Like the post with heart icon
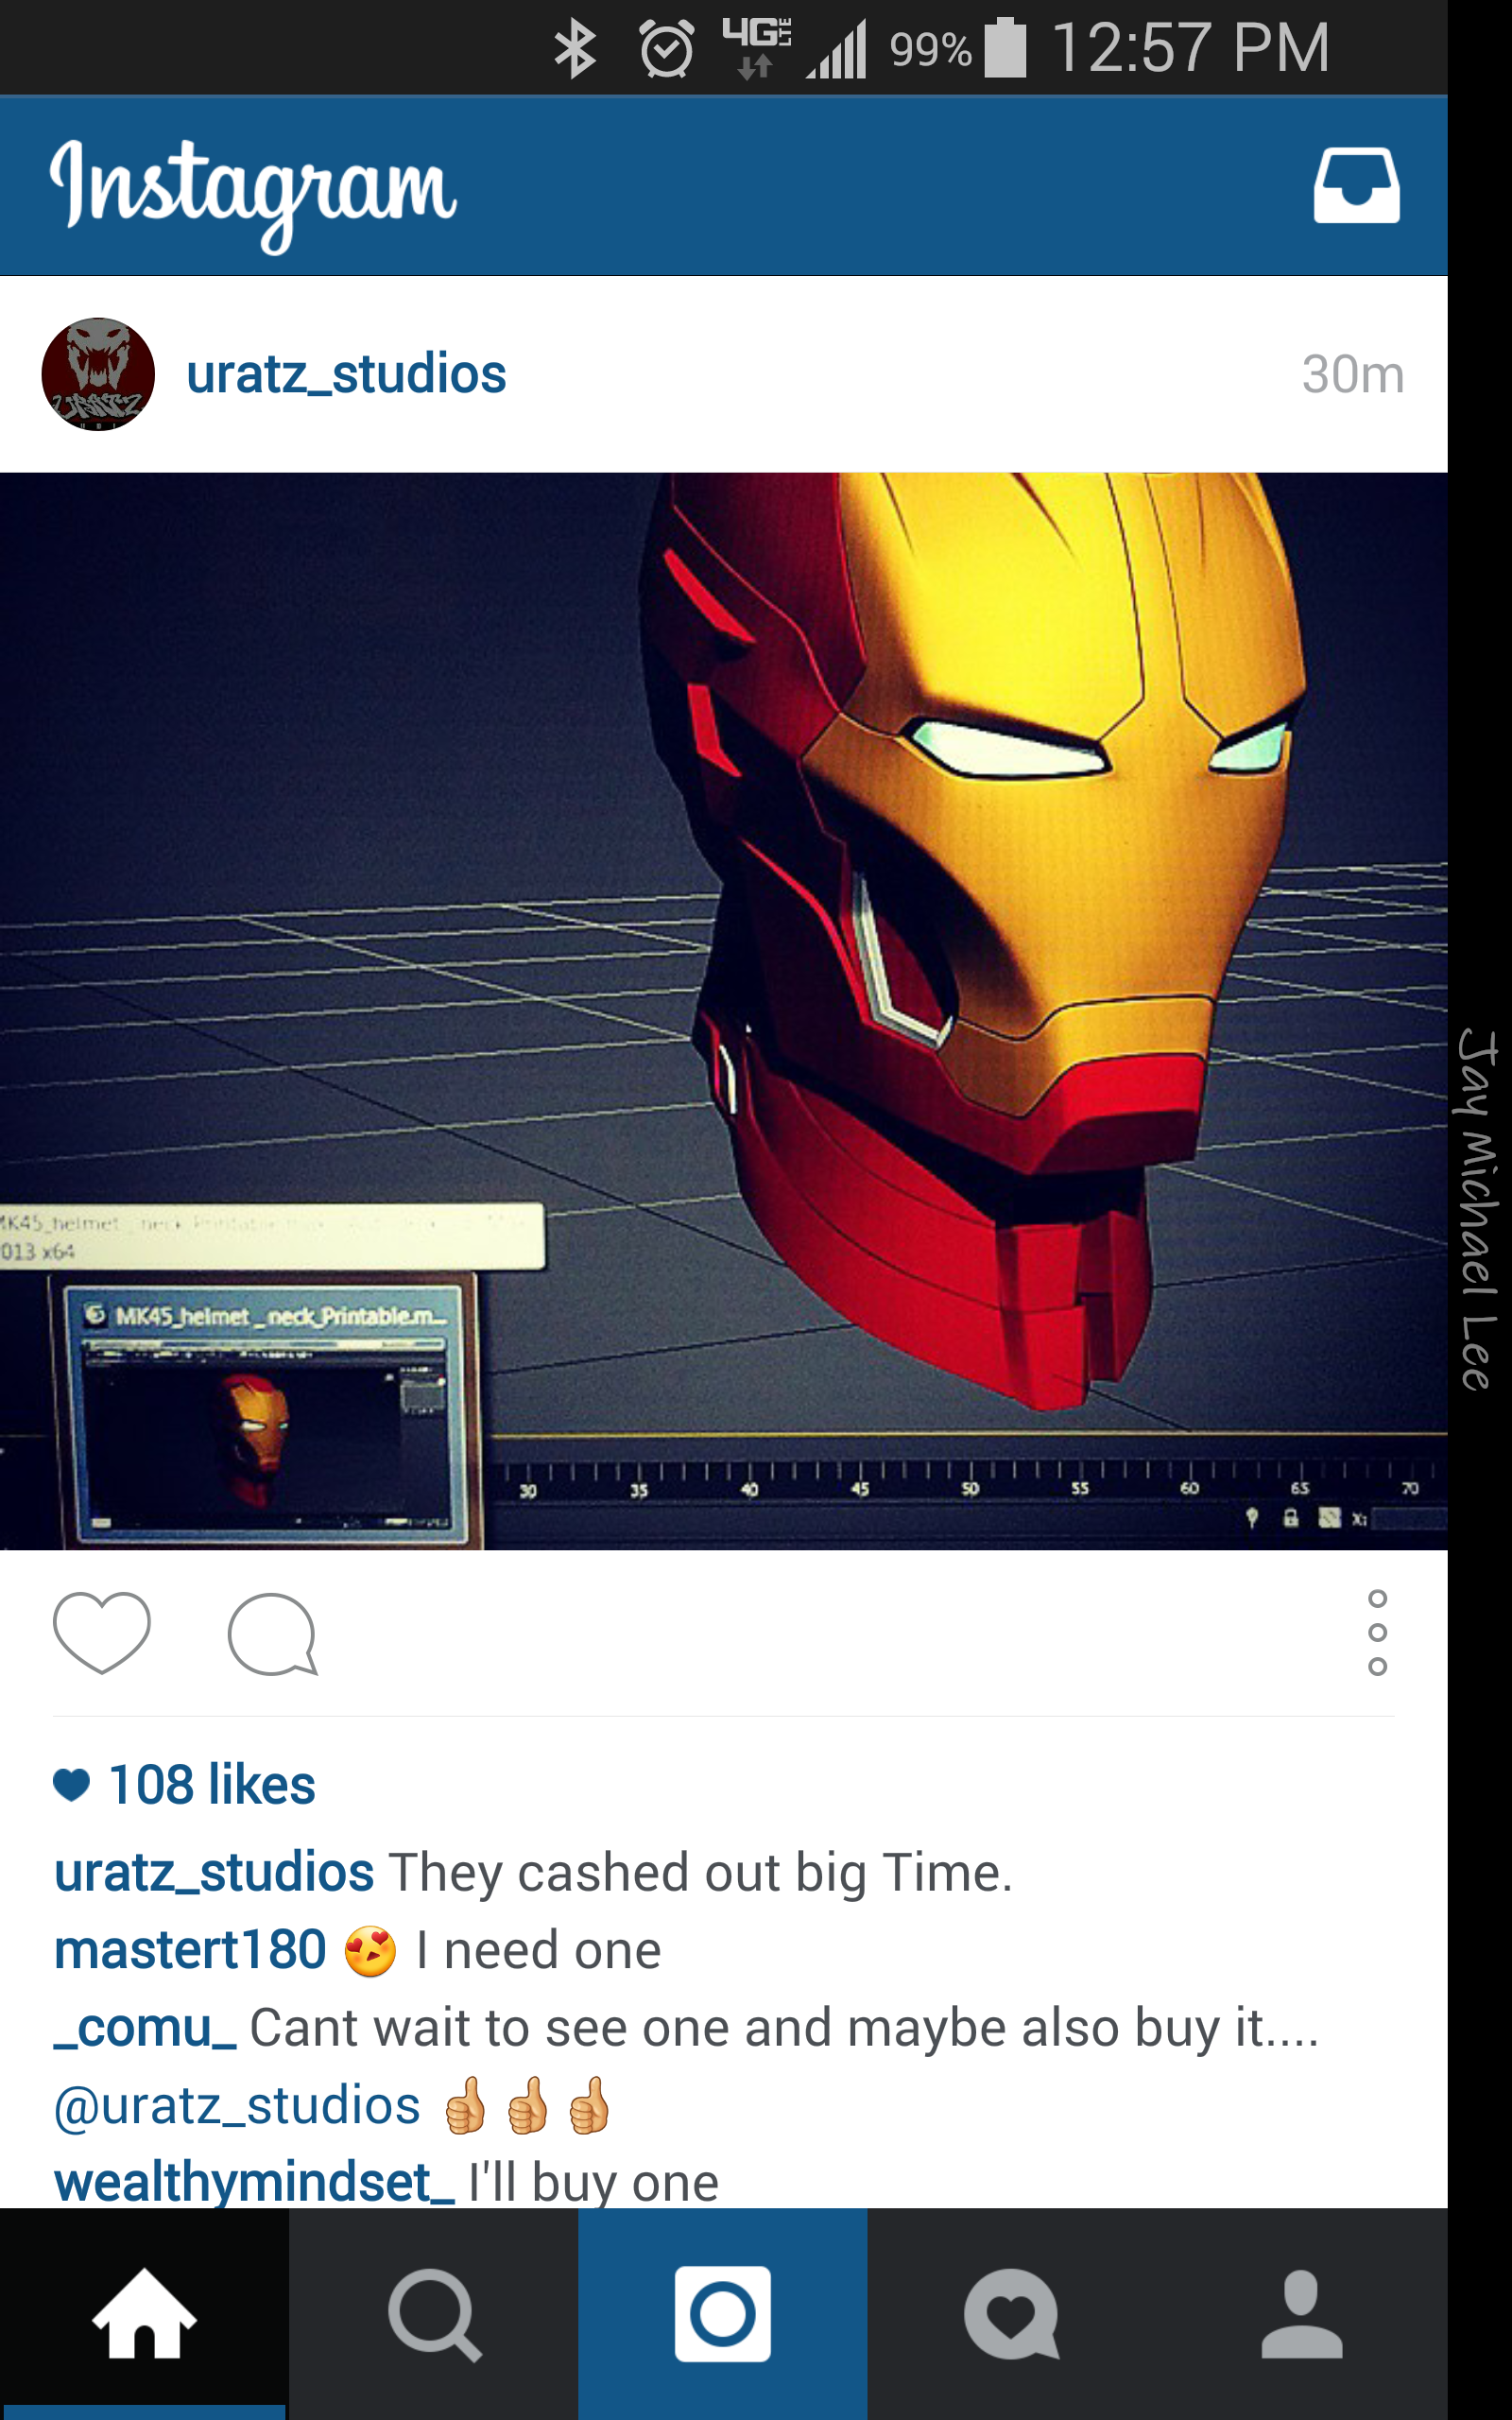 102,1632
